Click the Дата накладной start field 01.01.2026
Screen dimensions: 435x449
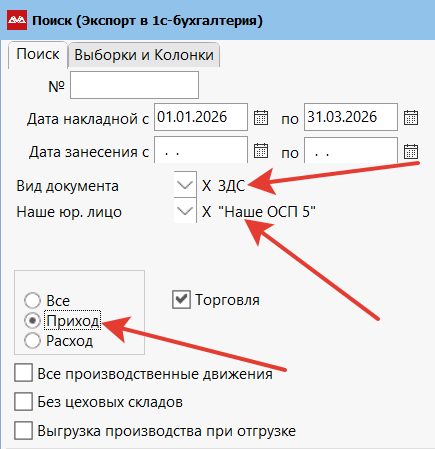coord(201,117)
